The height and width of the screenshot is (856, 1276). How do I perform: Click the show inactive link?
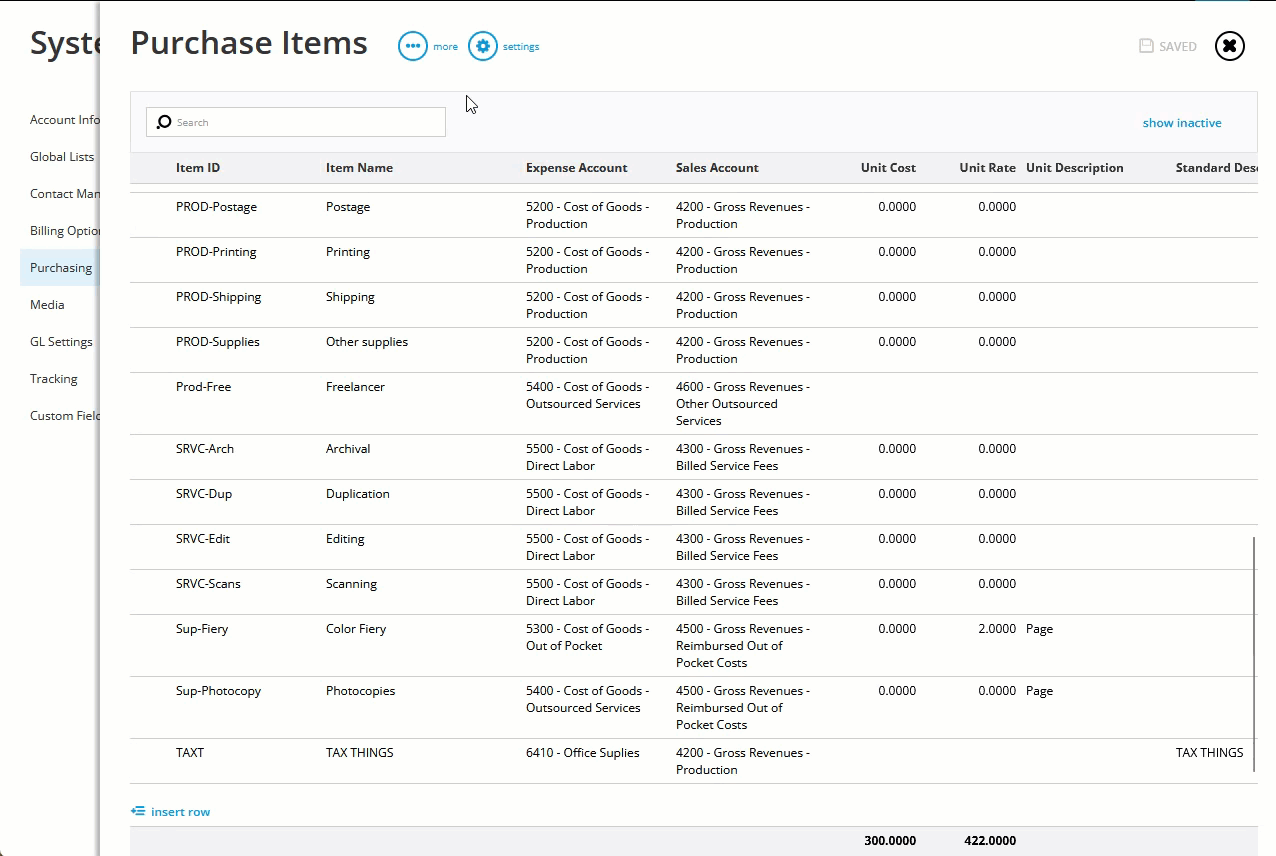[1182, 123]
